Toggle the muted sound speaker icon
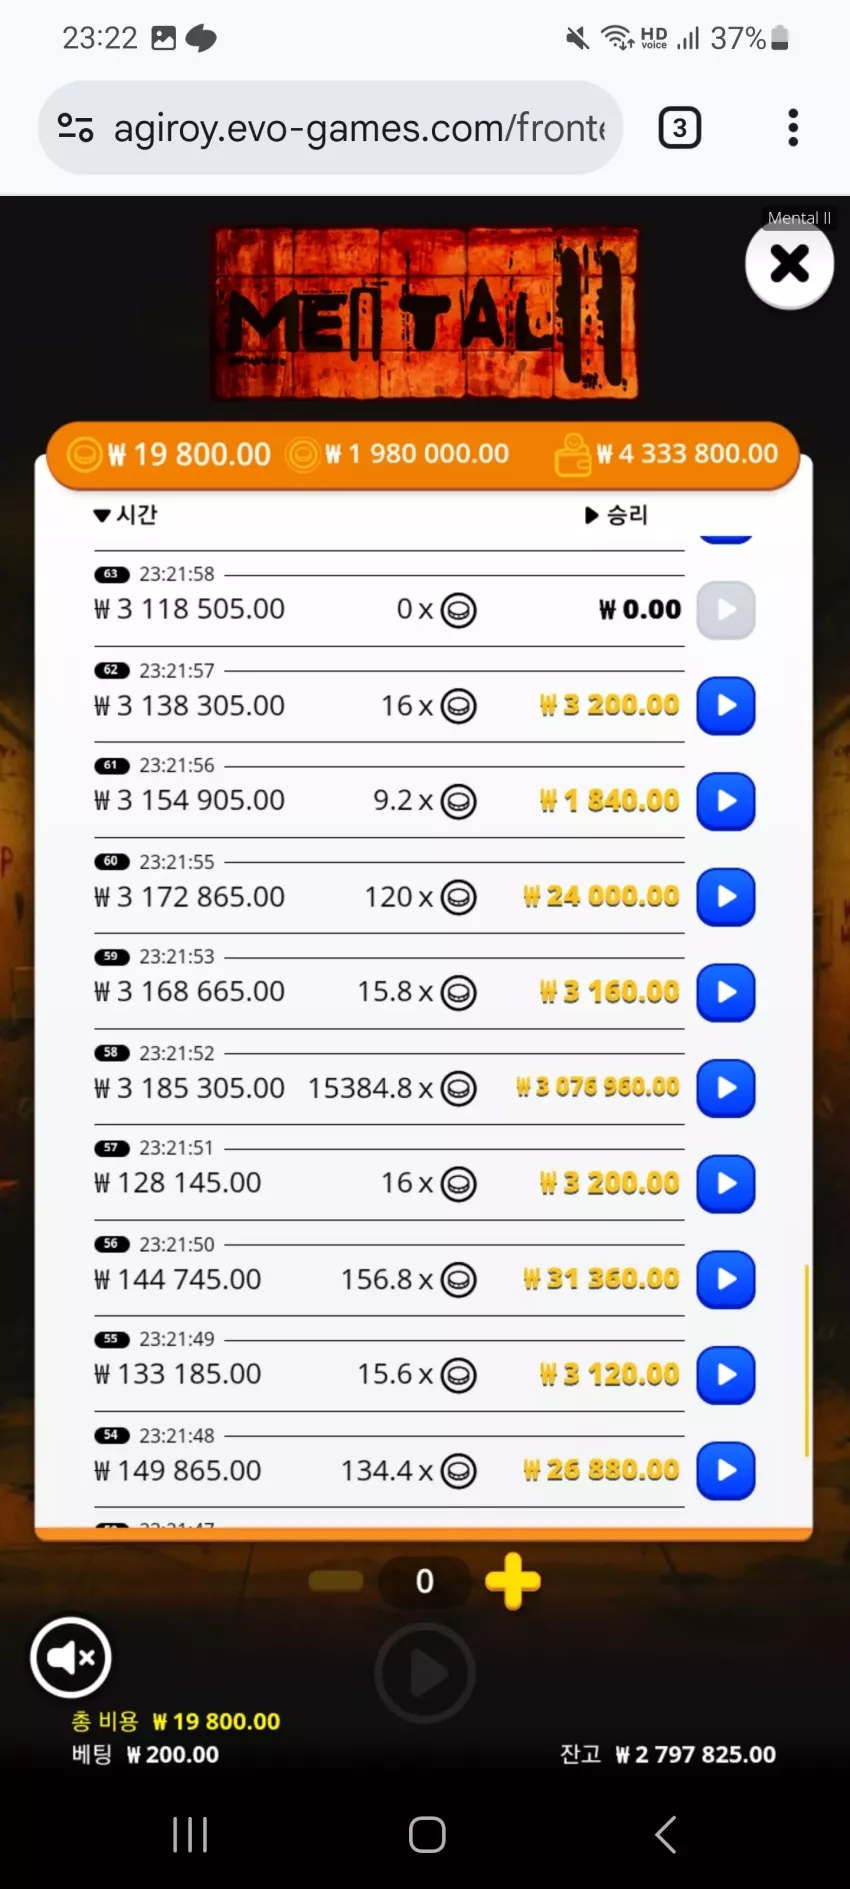This screenshot has height=1889, width=850. pos(71,1657)
